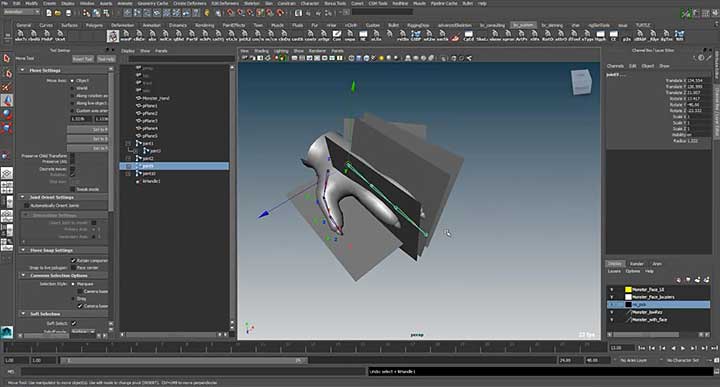Toggle Soft Select checkbox

[x=73, y=323]
